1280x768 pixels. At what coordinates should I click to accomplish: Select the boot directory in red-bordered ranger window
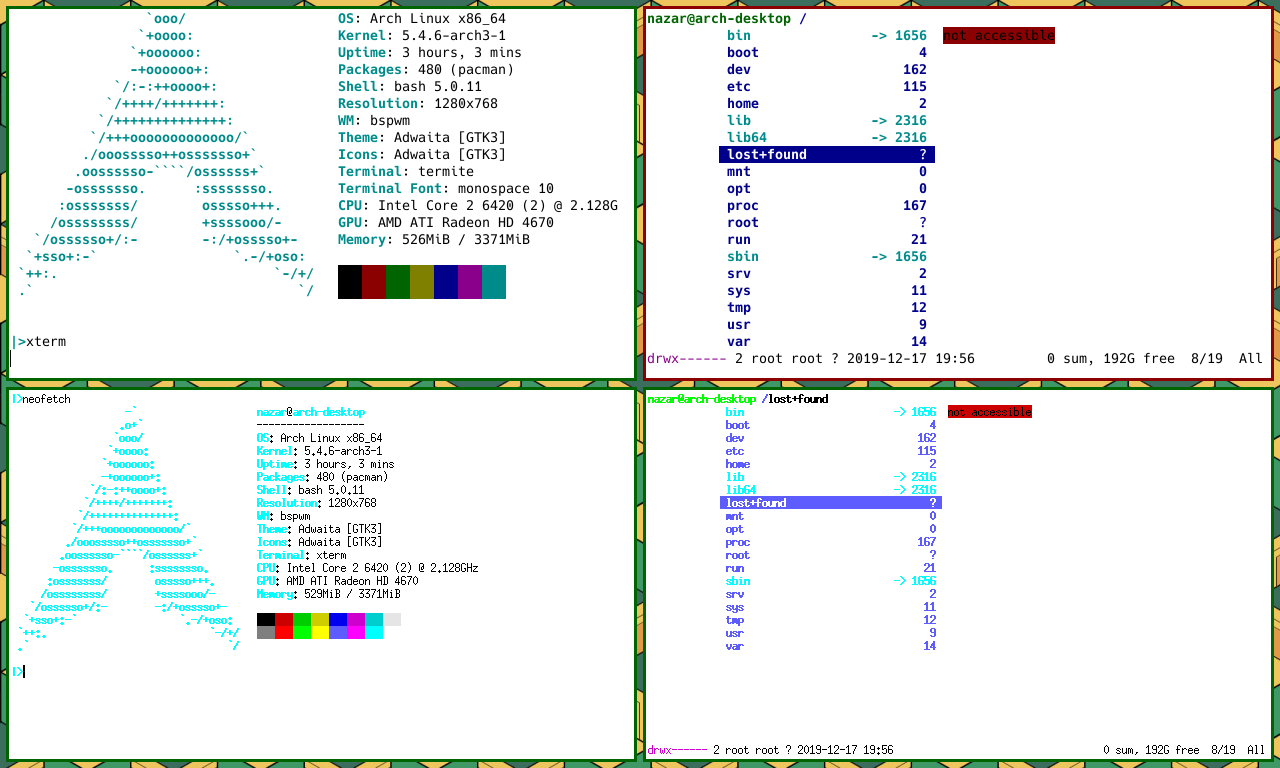827,53
